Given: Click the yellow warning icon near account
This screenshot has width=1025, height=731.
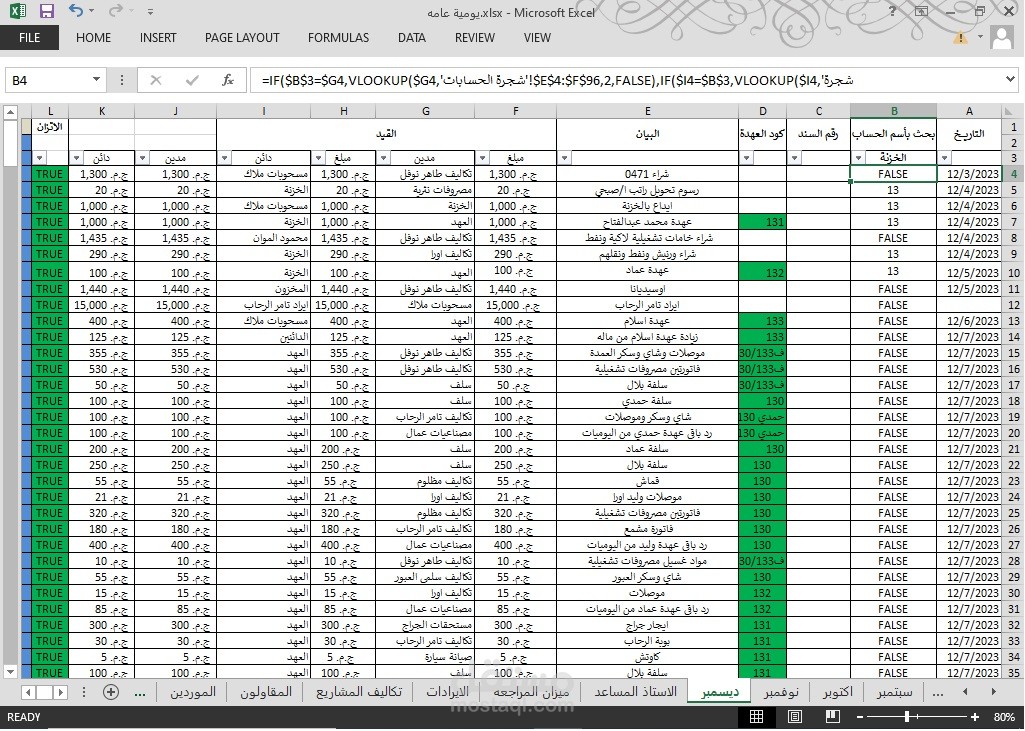Looking at the screenshot, I should (x=960, y=37).
